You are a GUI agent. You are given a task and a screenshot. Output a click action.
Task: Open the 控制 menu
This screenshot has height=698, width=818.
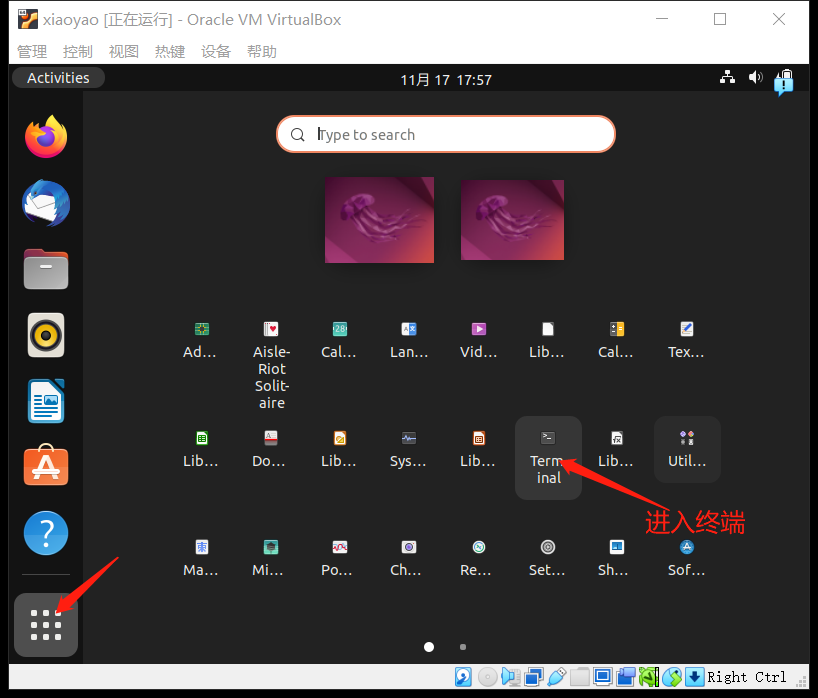(x=78, y=52)
